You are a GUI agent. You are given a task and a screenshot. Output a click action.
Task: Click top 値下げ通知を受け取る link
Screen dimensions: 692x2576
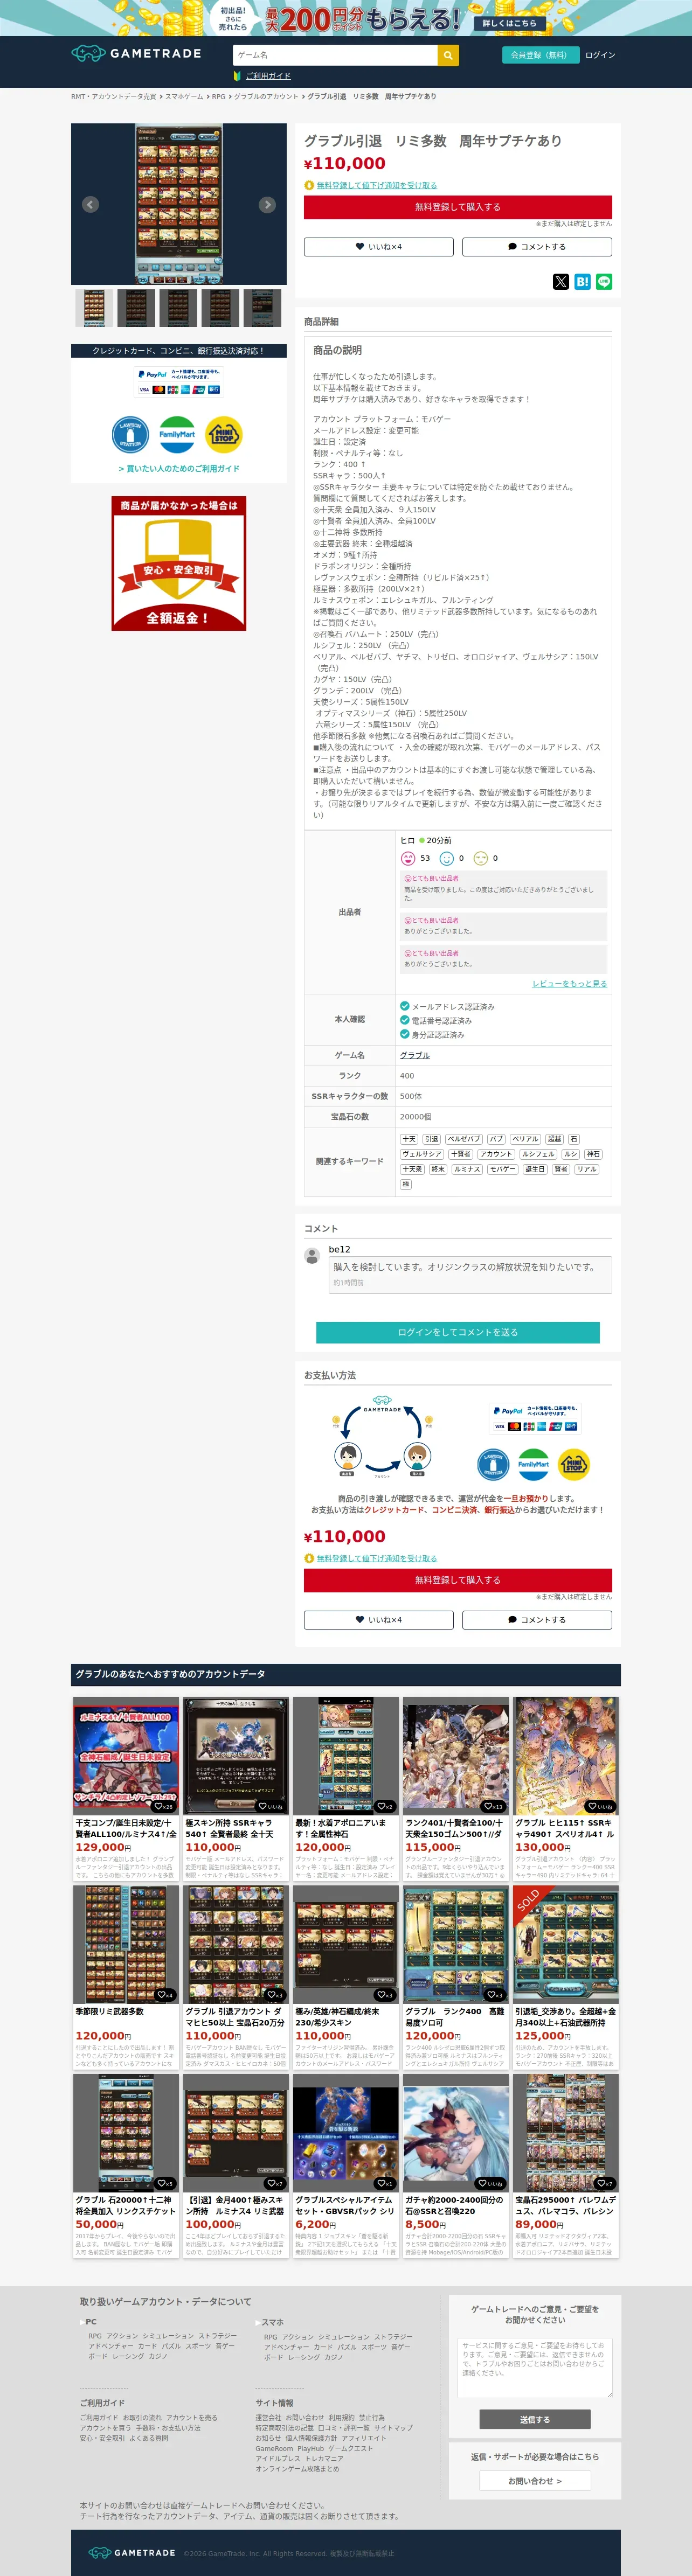377,185
